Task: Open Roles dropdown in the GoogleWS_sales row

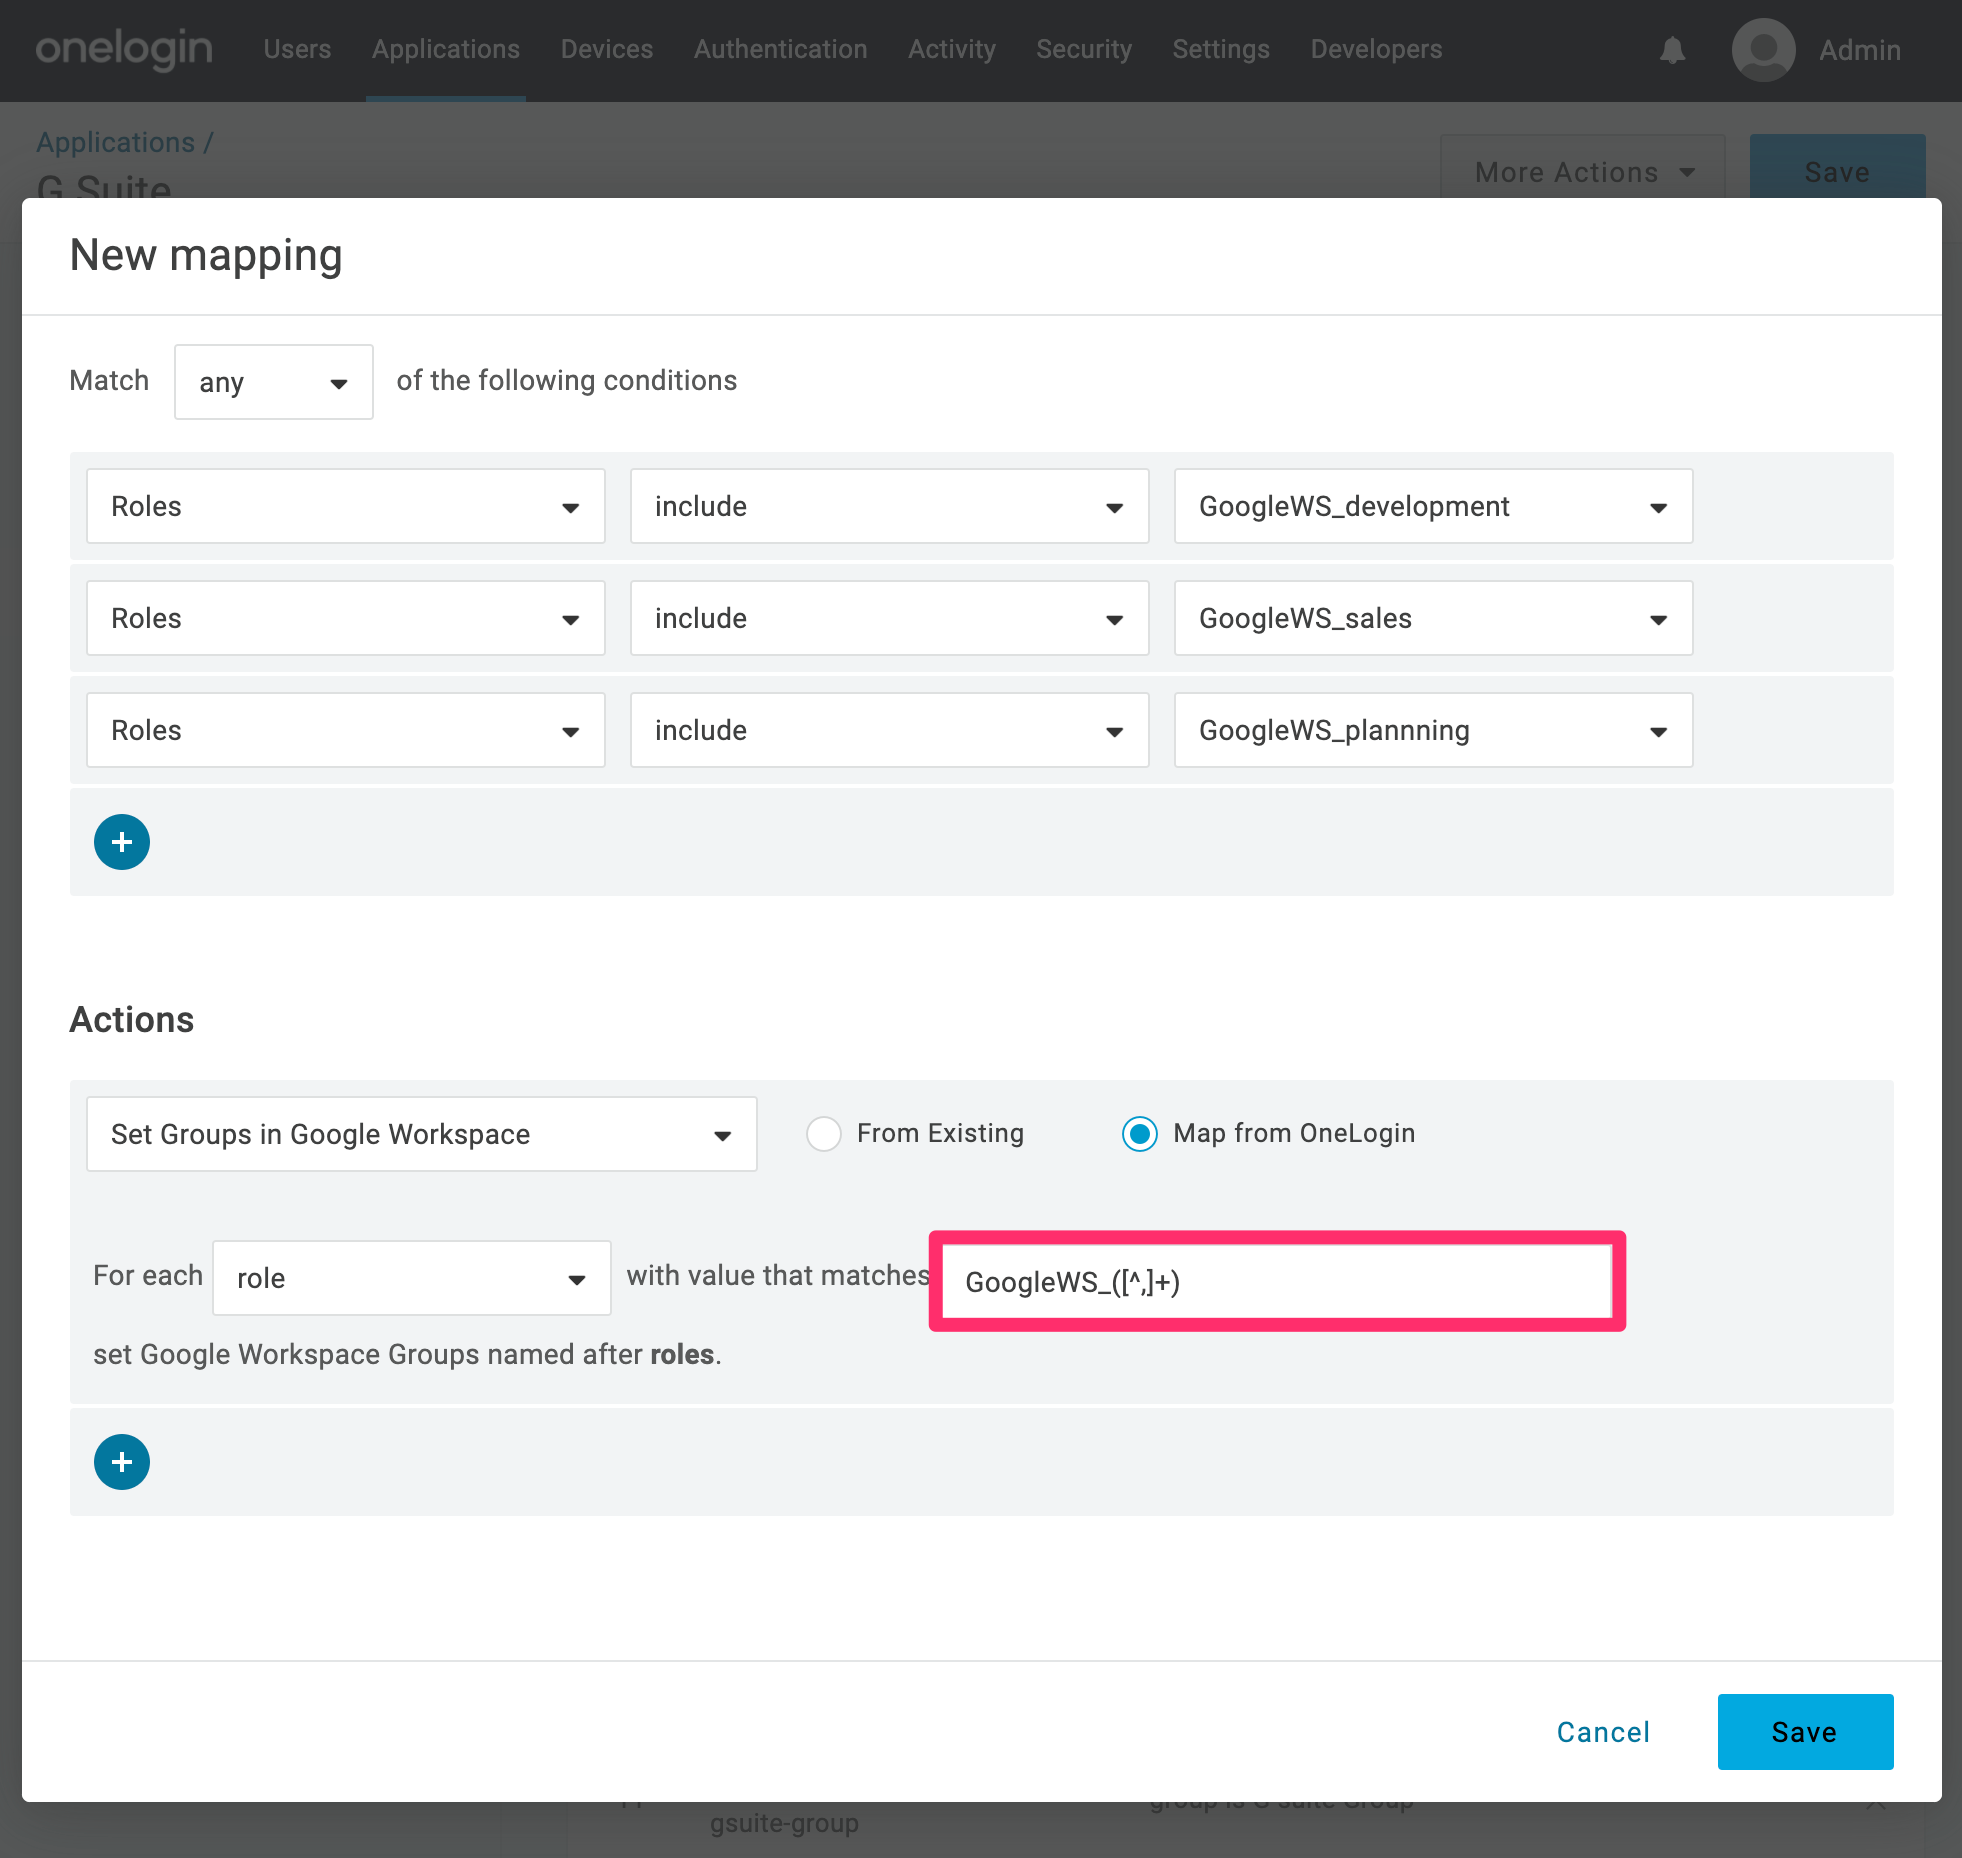Action: 346,618
